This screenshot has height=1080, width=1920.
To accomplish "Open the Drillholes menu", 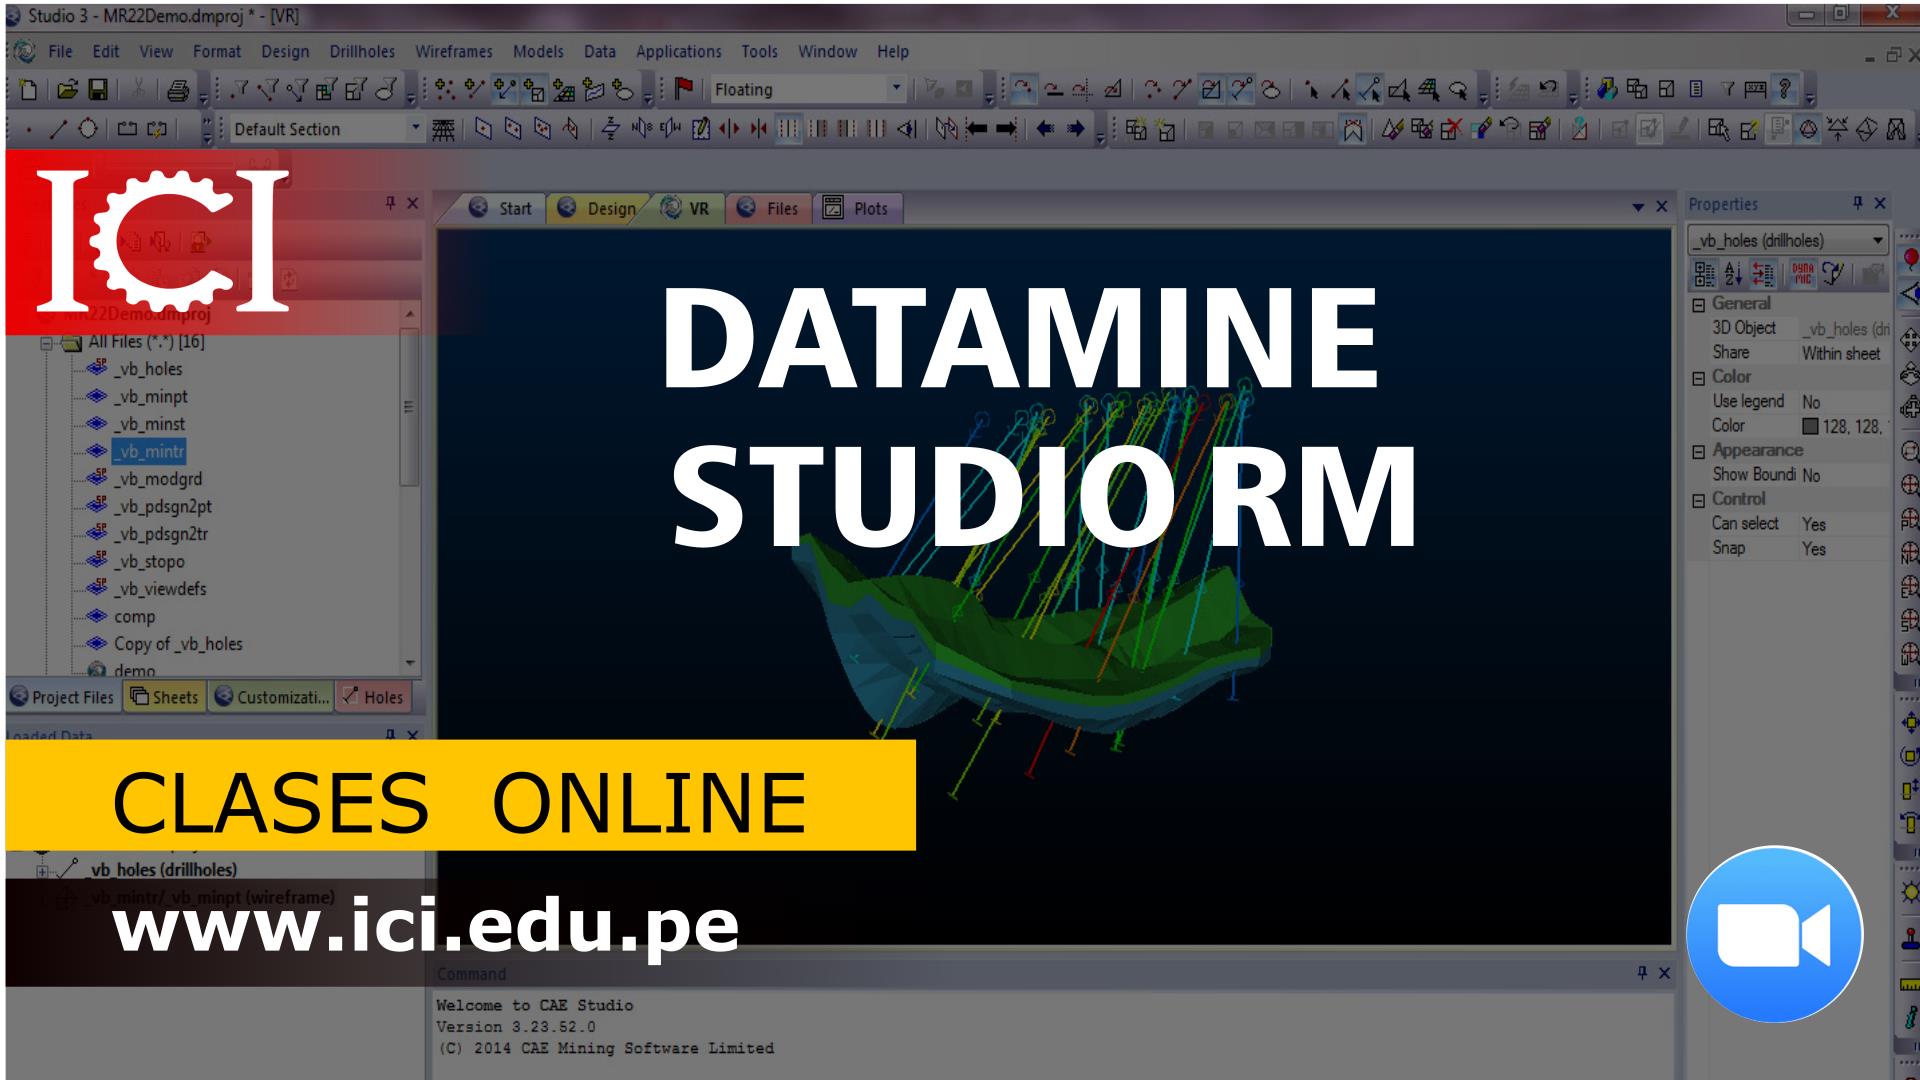I will [362, 51].
